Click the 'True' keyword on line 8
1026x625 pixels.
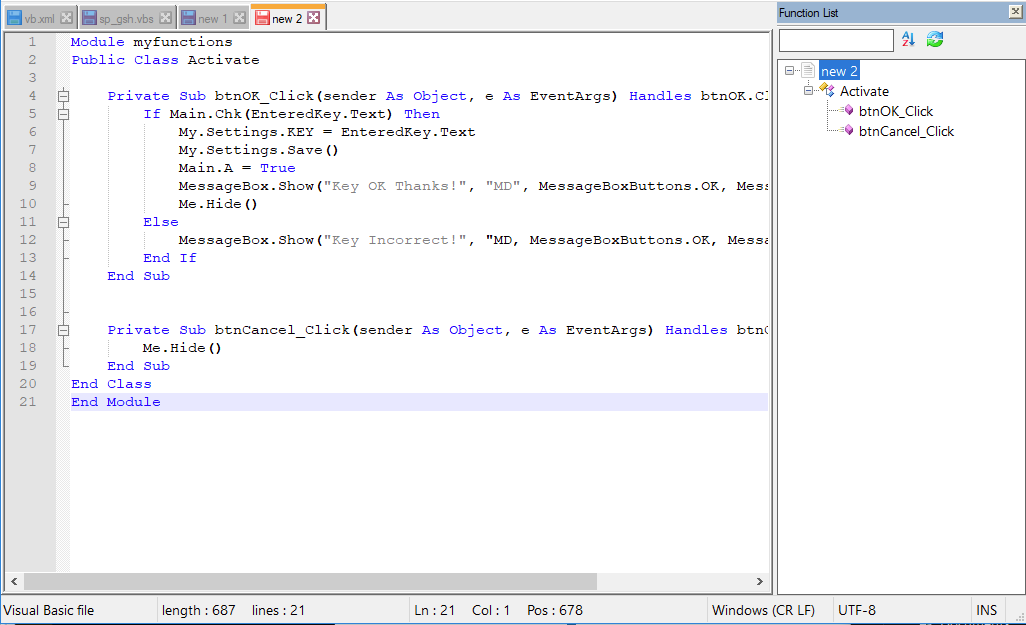pos(277,168)
